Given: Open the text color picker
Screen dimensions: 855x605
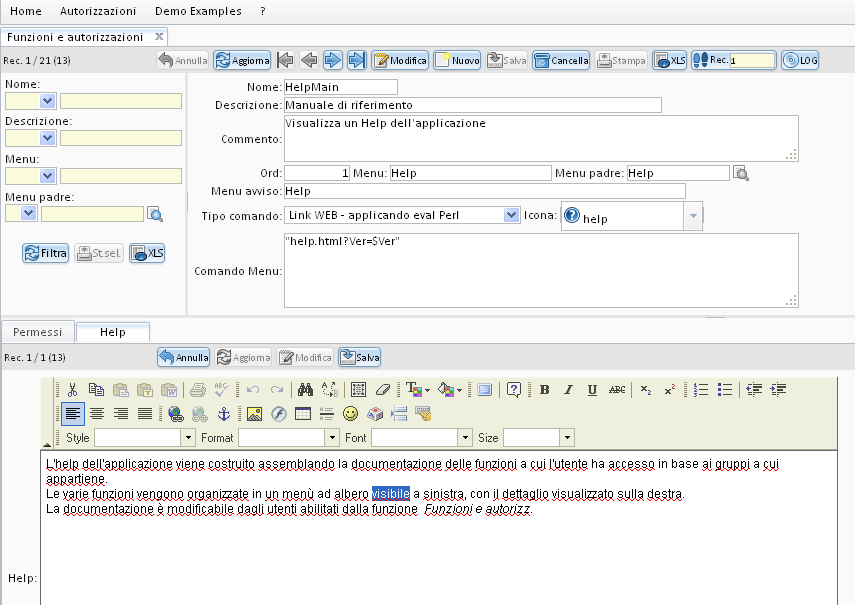Looking at the screenshot, I should (x=418, y=390).
